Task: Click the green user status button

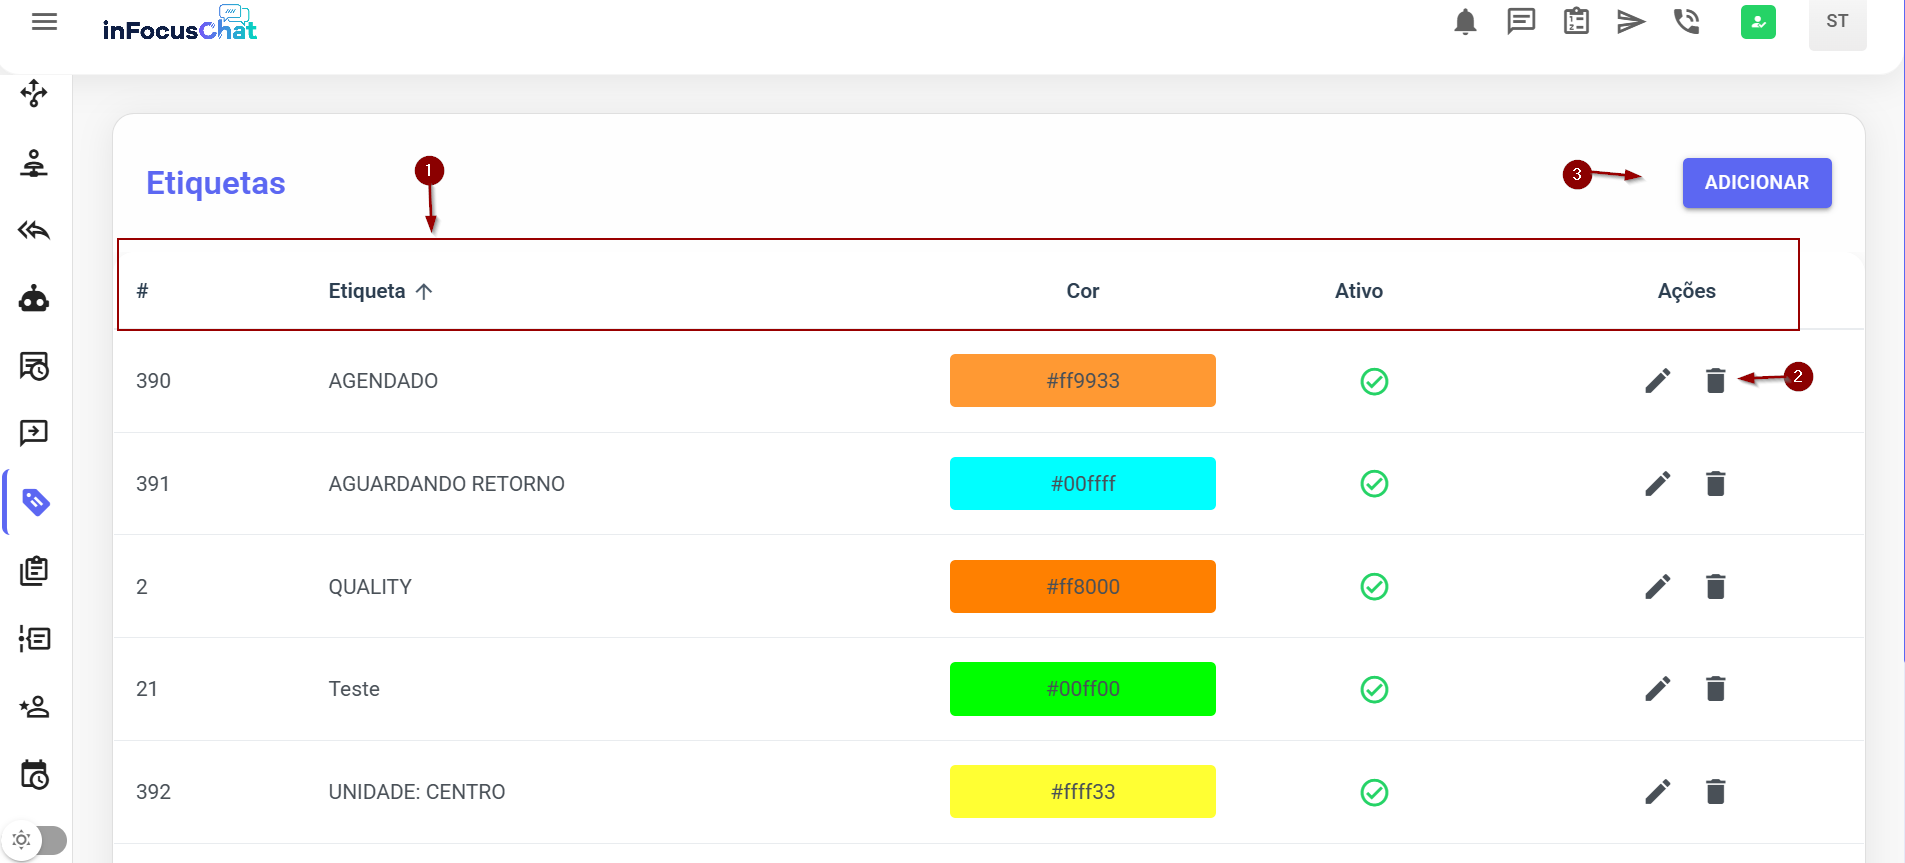Action: coord(1757,22)
